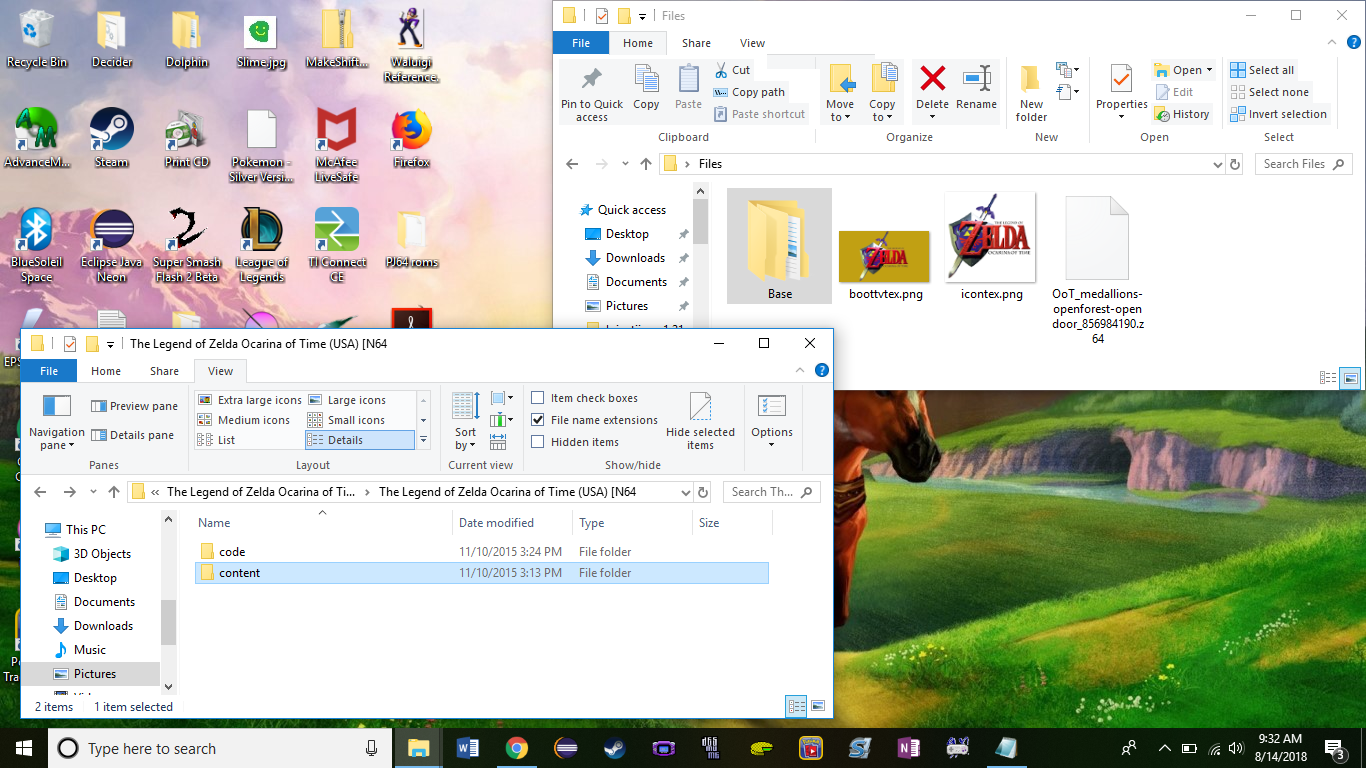
Task: Refresh the Files window location
Action: 1235,164
